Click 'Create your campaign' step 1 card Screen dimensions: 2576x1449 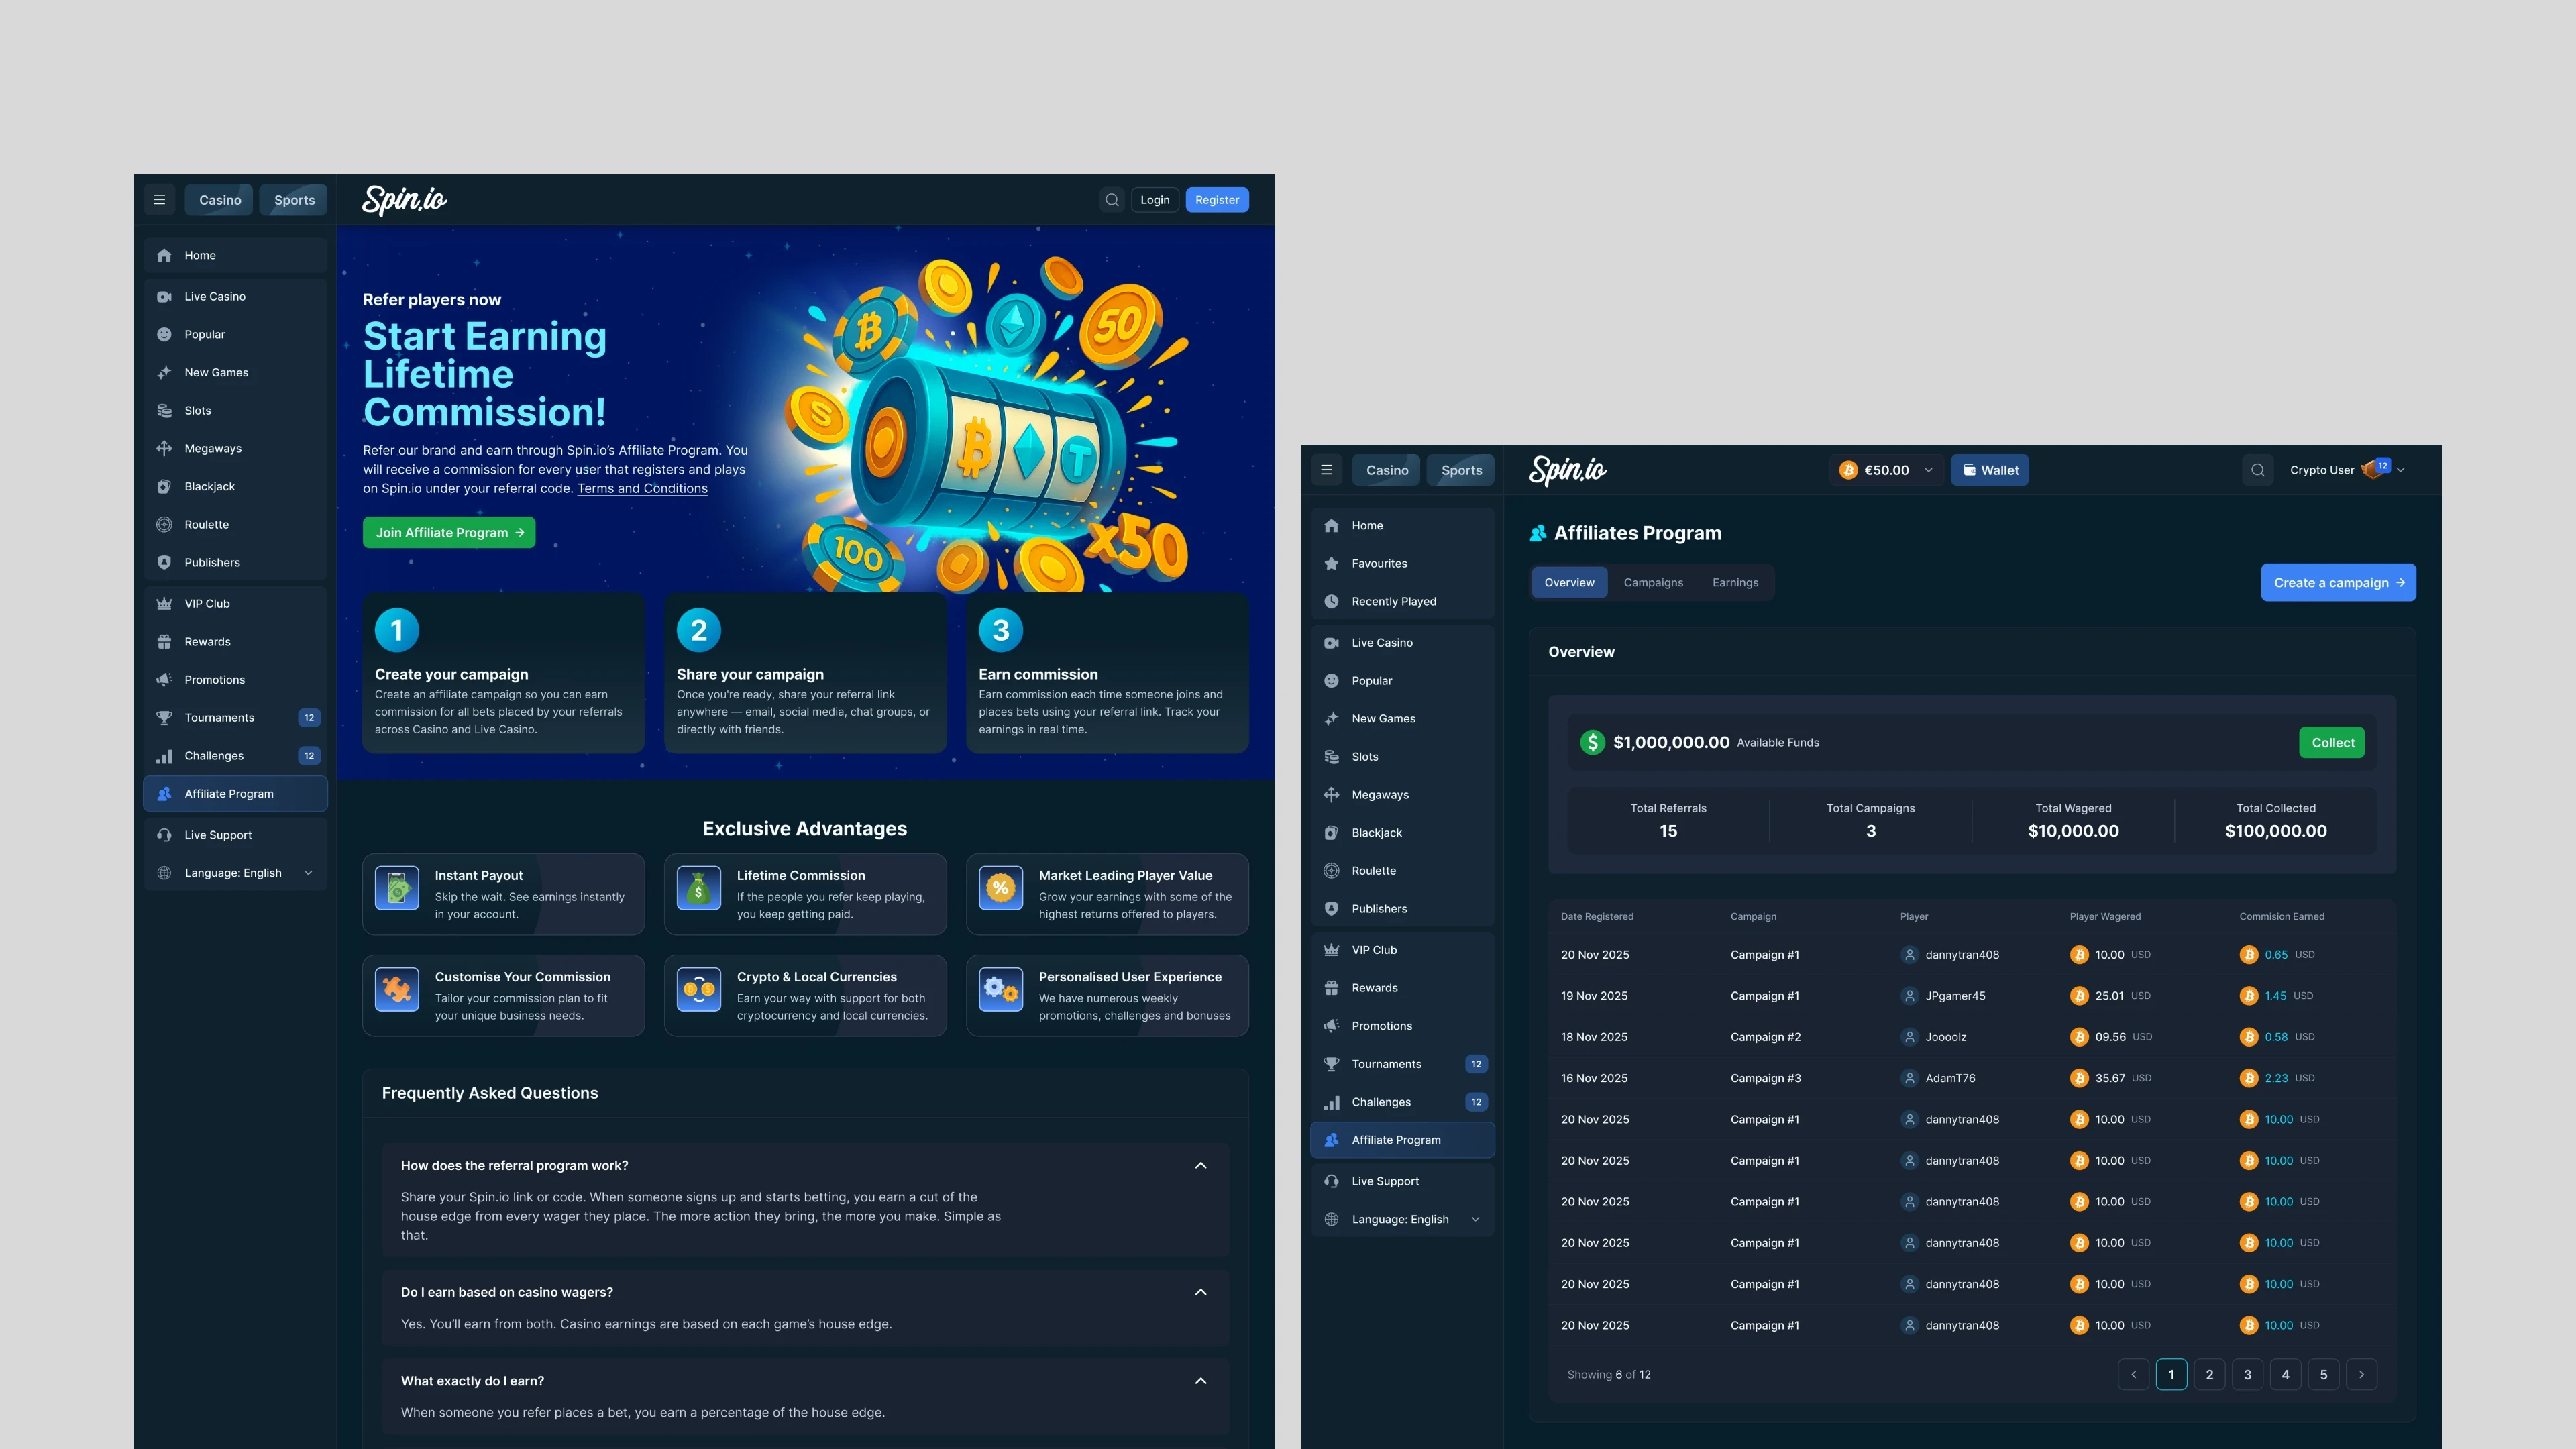503,673
